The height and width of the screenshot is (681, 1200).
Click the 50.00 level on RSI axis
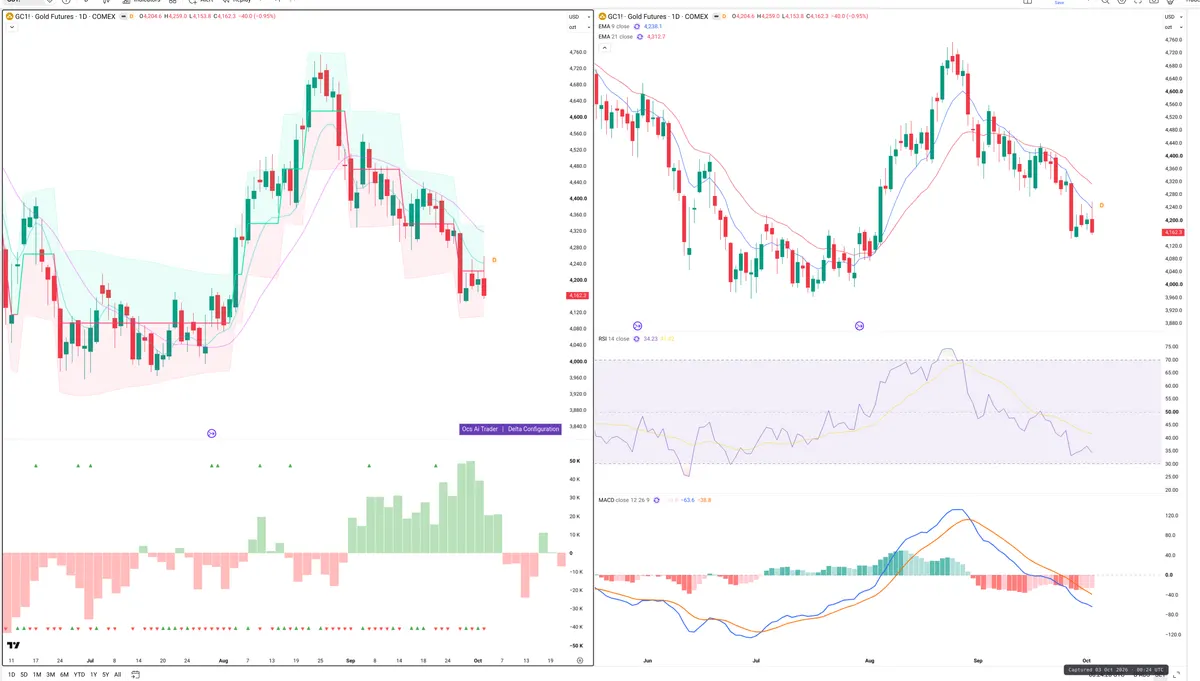click(x=1170, y=412)
